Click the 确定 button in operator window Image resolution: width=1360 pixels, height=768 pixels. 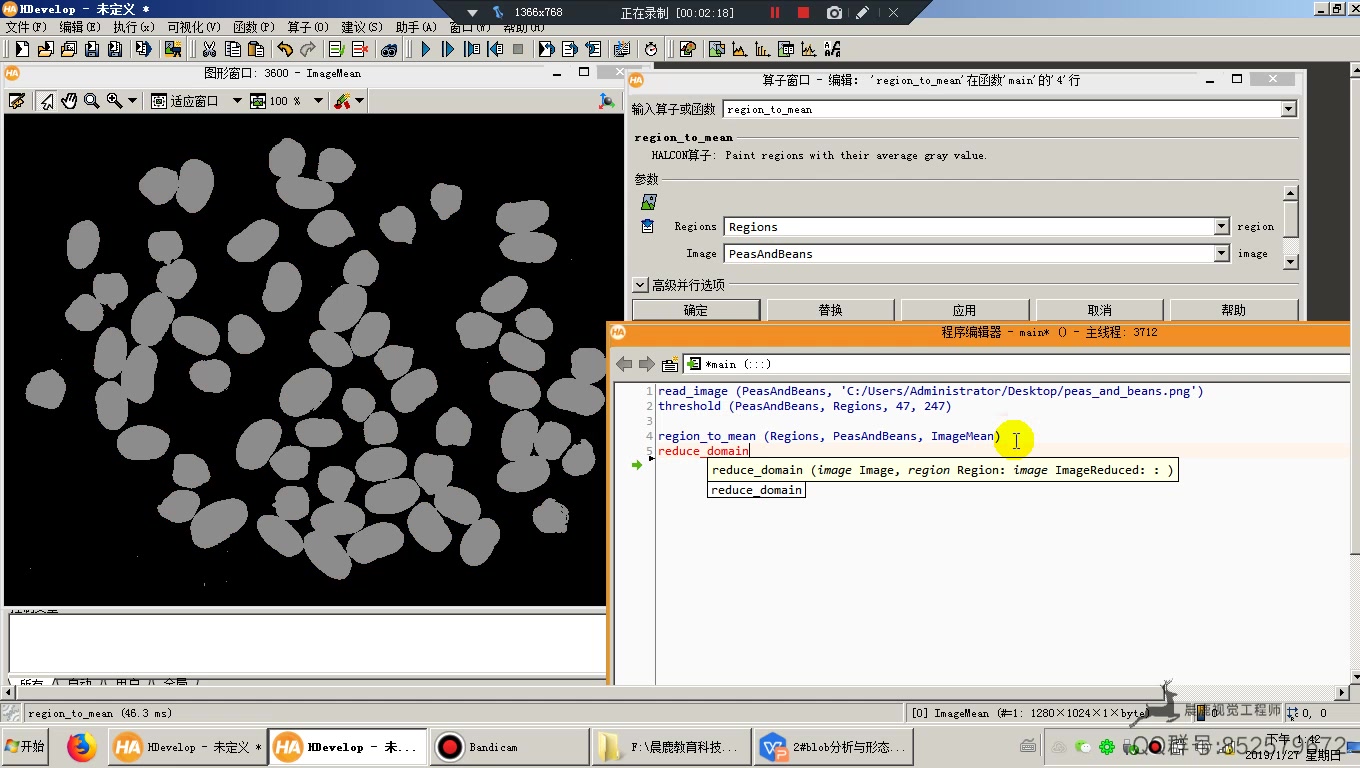tap(695, 310)
